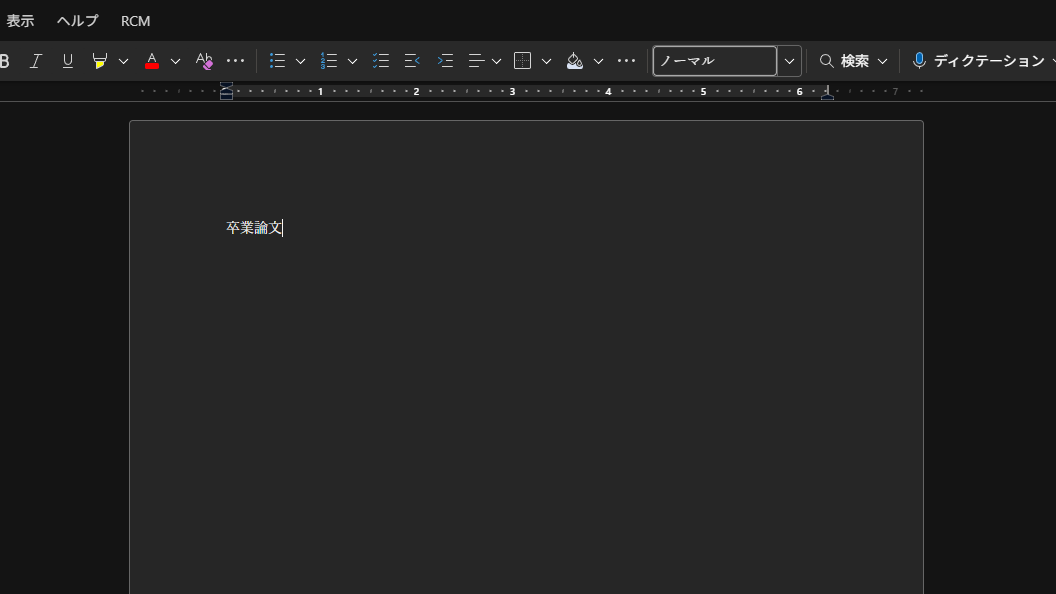1056x594 pixels.
Task: Insert a numbered list
Action: tap(329, 61)
